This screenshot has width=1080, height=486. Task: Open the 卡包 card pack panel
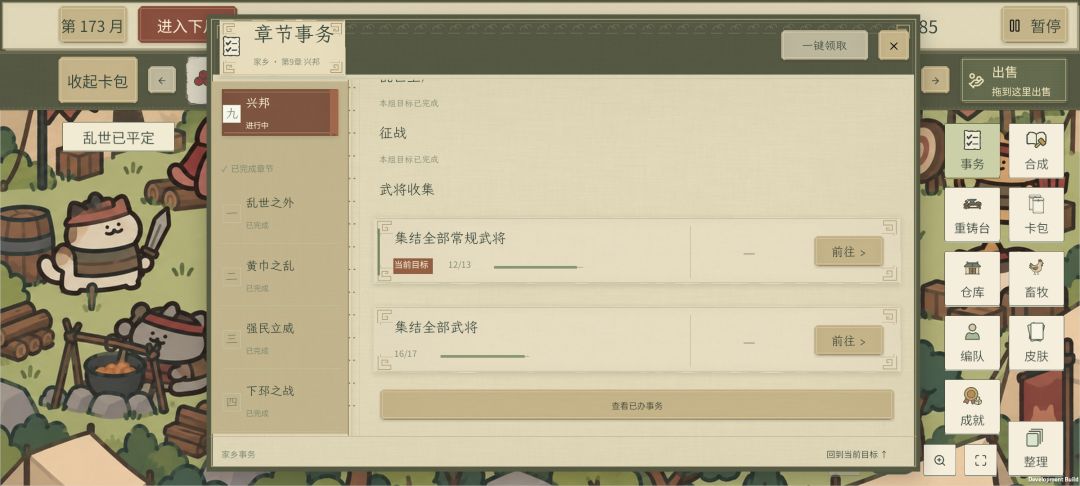pyautogui.click(x=1036, y=214)
